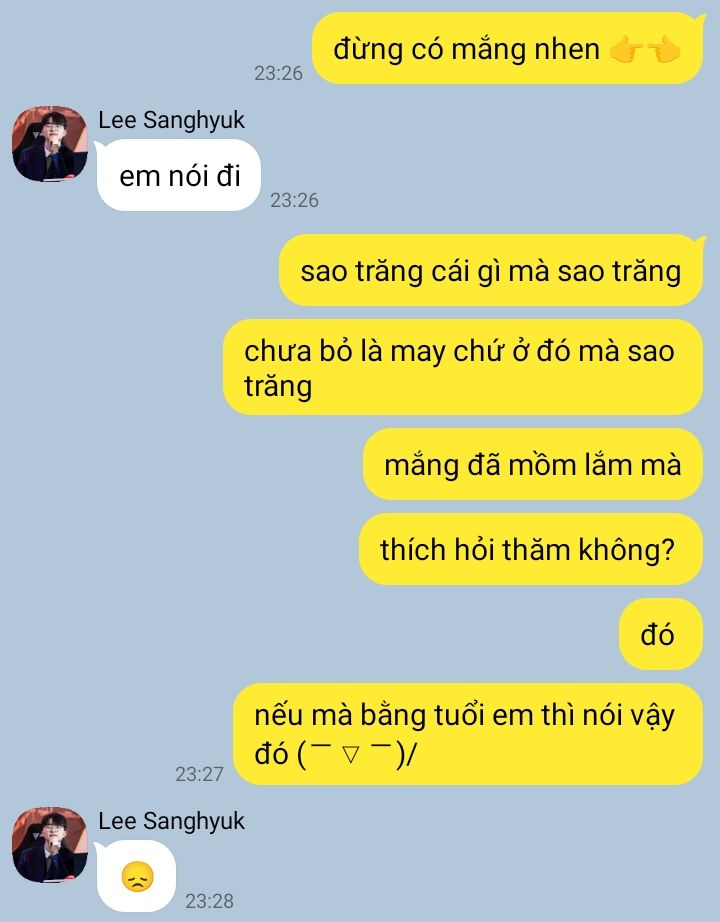The image size is (720, 922).
Task: Select the 'đừng có mắng nhen' message bubble
Action: [x=508, y=48]
